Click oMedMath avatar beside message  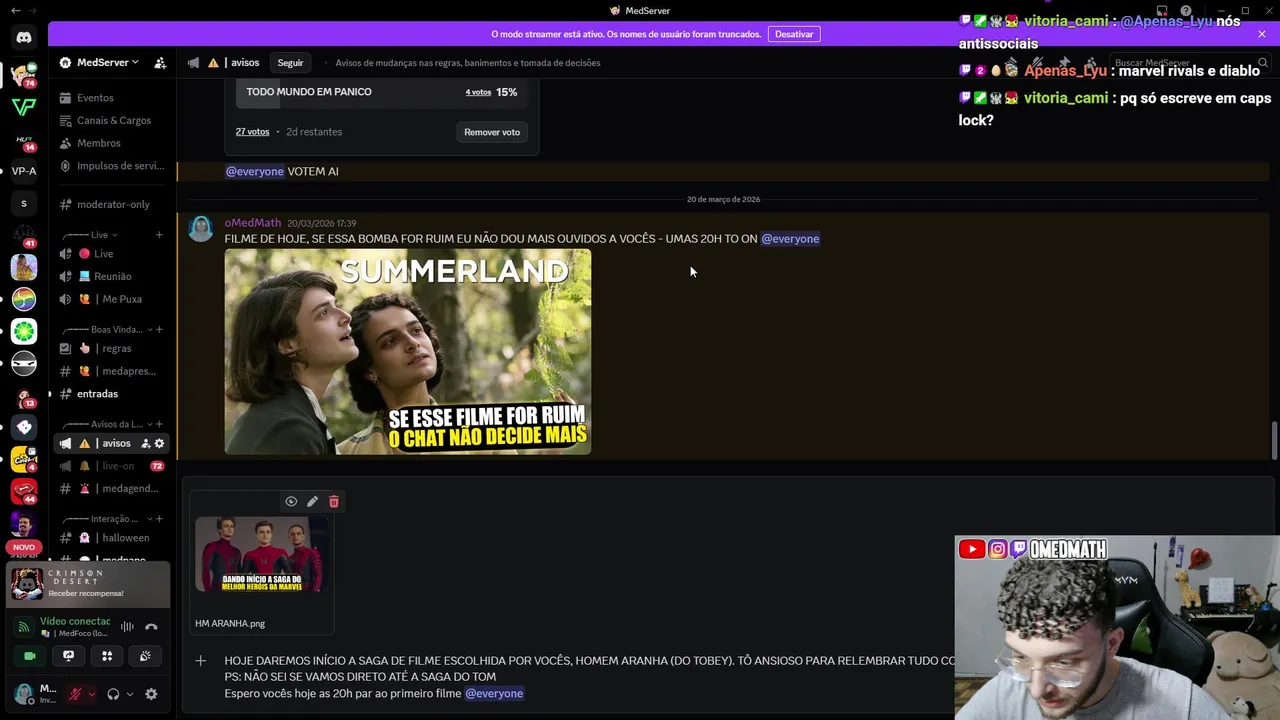click(x=201, y=229)
